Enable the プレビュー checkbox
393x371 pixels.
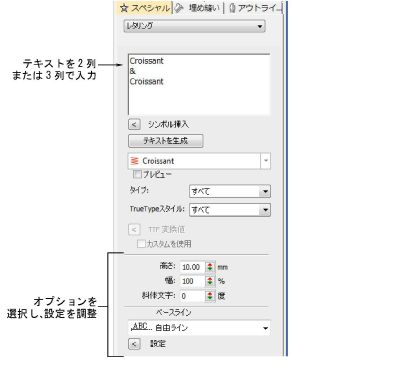(137, 174)
